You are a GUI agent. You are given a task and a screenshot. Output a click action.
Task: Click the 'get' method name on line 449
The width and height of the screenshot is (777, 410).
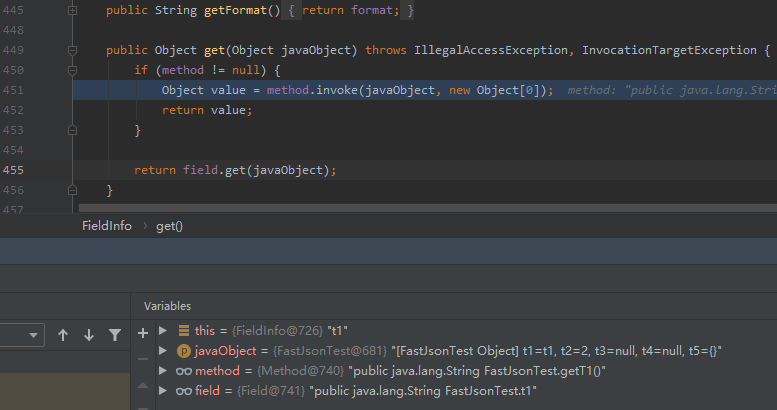[x=214, y=50]
